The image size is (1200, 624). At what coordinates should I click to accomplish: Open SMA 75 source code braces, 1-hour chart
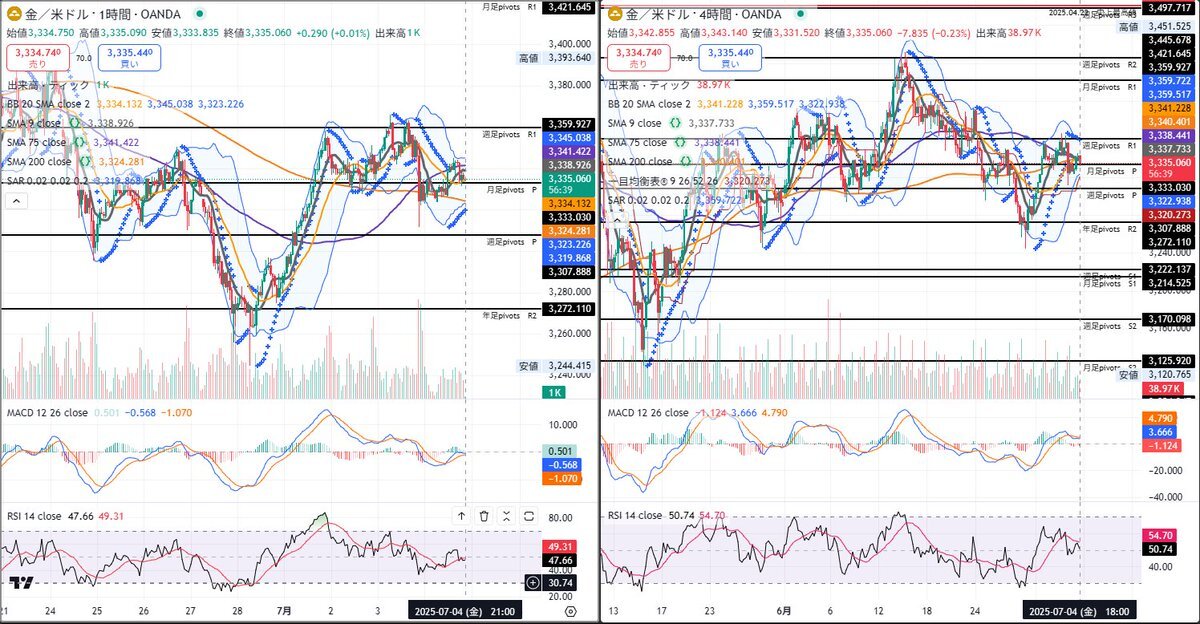pos(78,142)
